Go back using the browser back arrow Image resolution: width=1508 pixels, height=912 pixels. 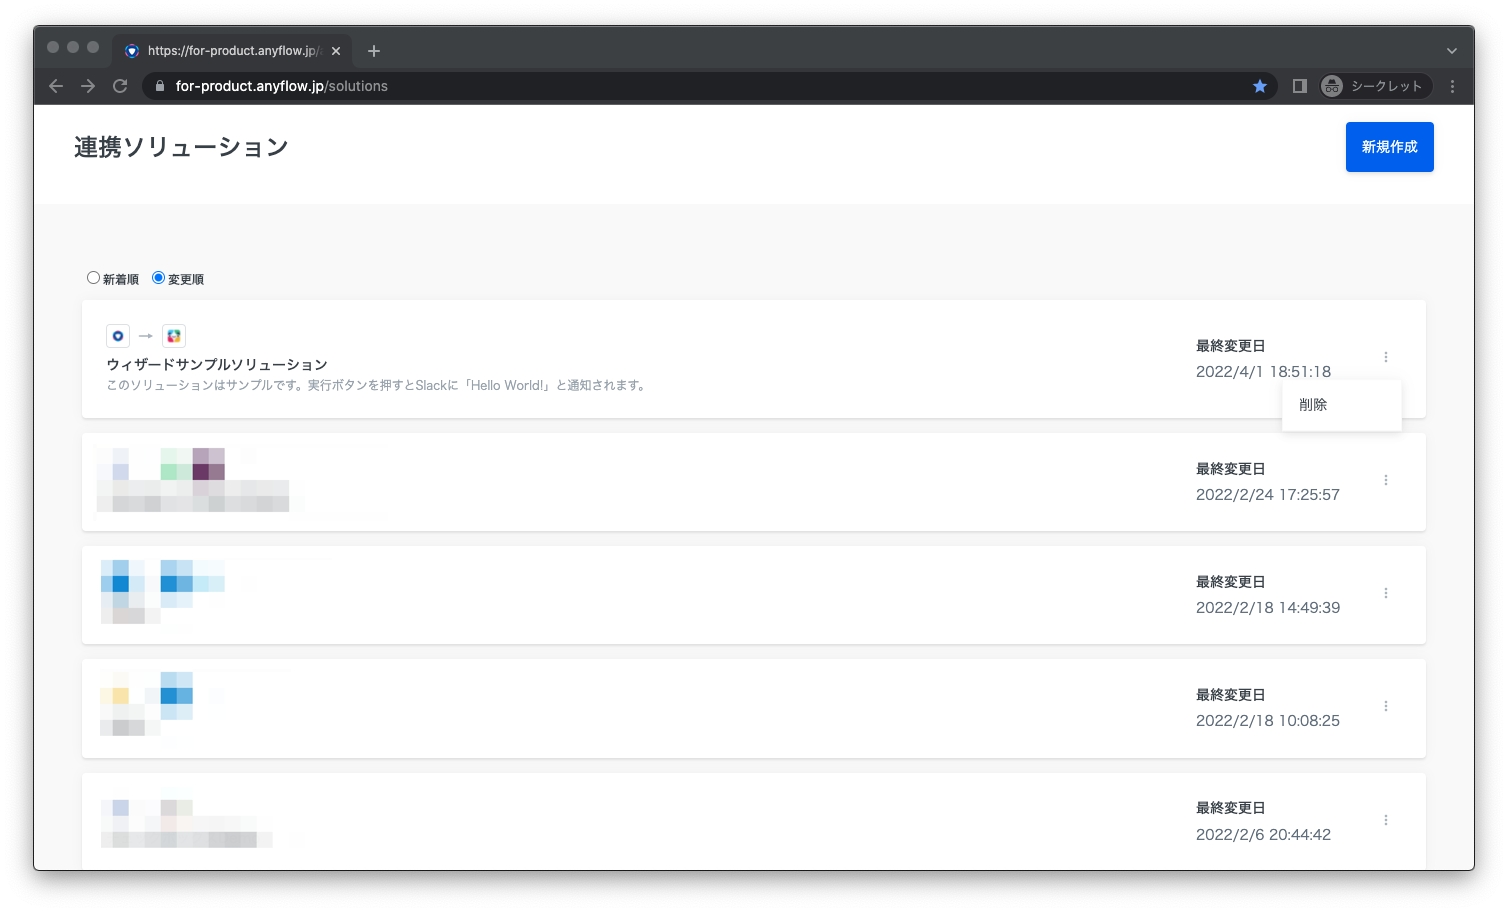(56, 86)
